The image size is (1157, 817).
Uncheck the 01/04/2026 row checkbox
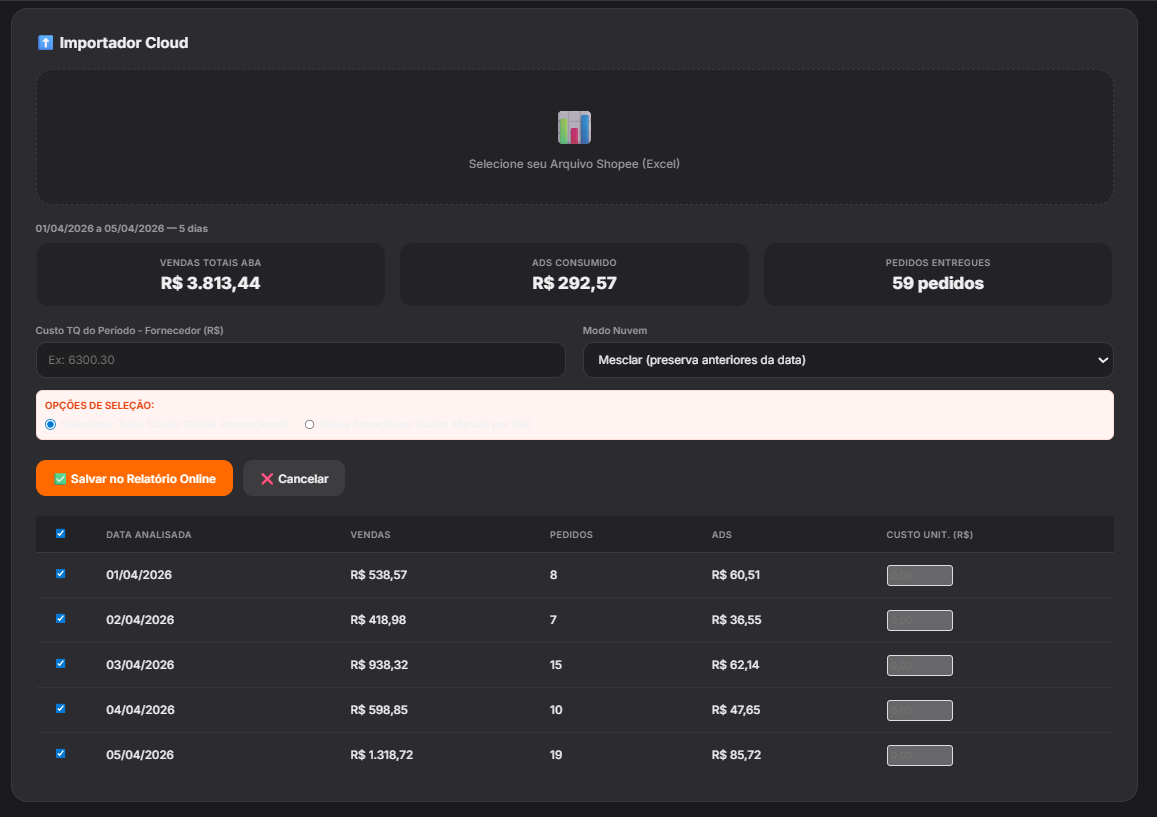point(61,573)
